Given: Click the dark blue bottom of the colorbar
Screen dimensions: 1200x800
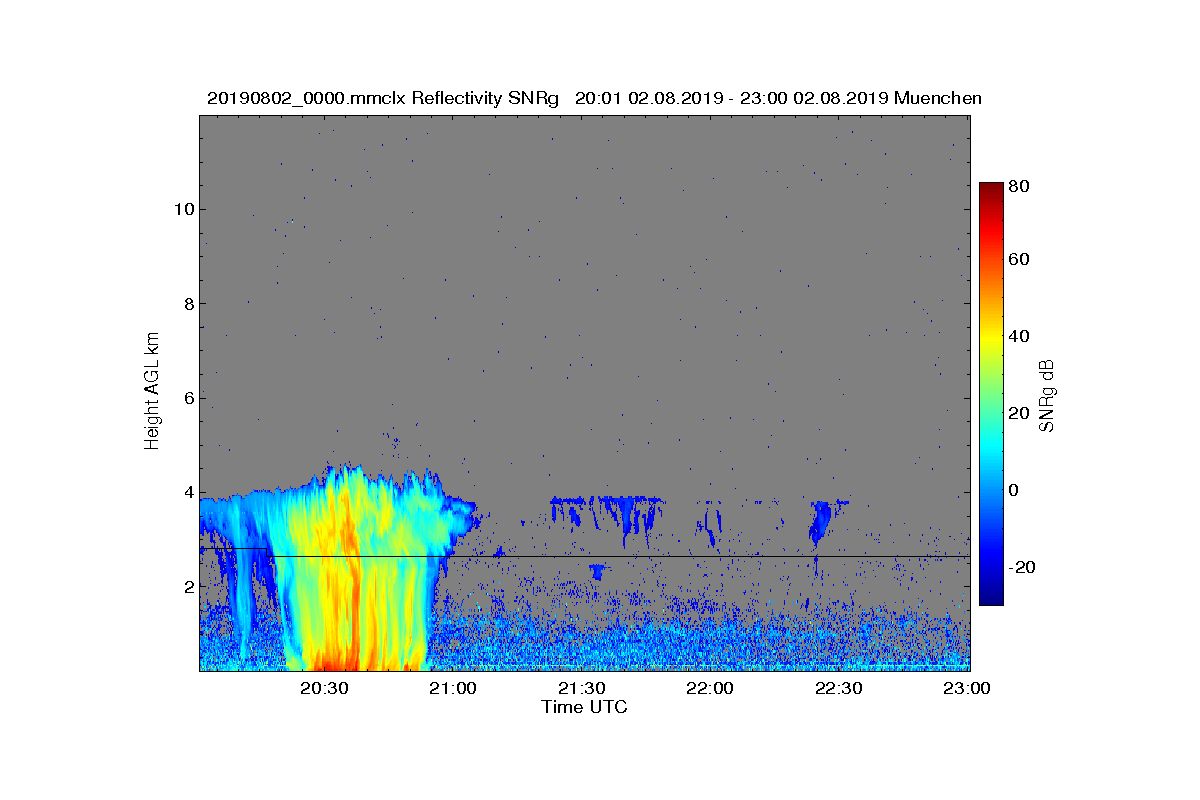Looking at the screenshot, I should pyautogui.click(x=991, y=596).
